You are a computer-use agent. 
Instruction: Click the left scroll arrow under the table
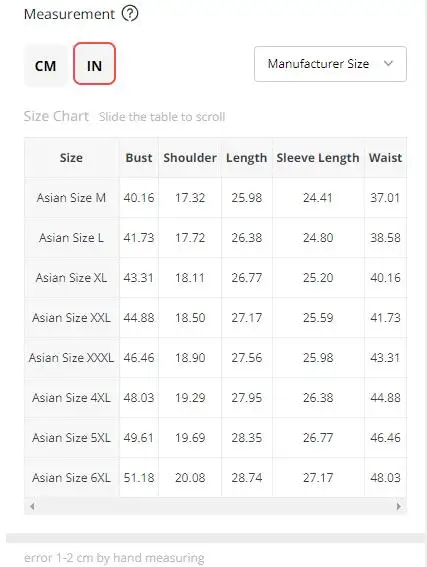point(32,506)
